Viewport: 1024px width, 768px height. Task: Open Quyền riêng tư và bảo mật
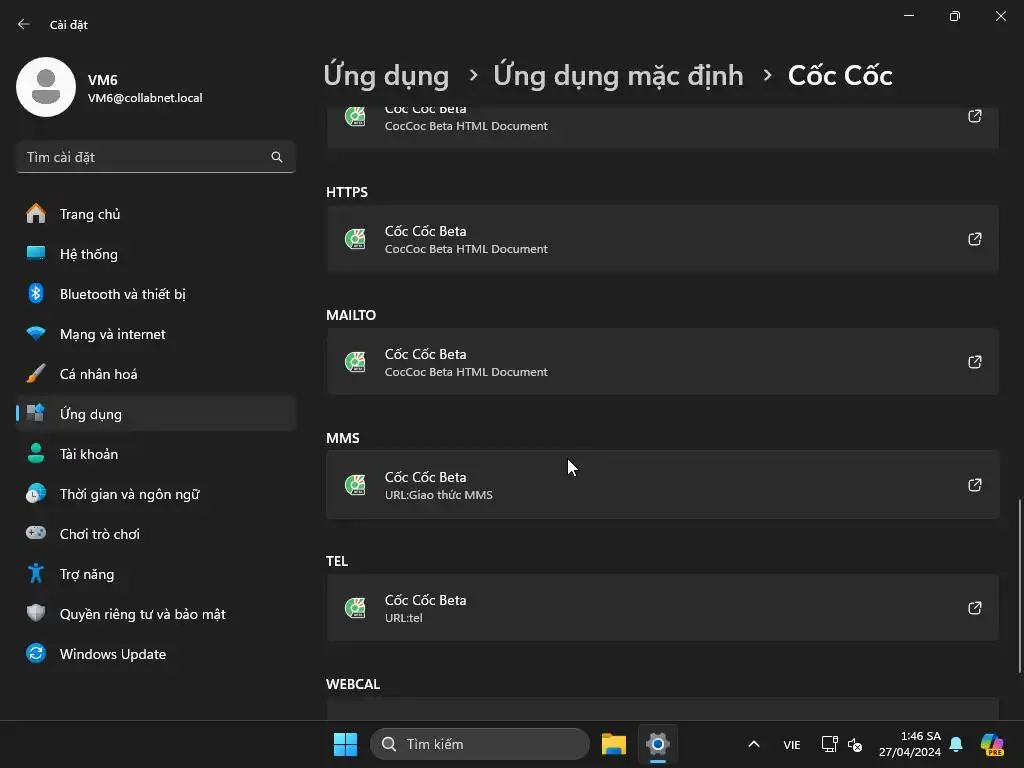pyautogui.click(x=142, y=614)
